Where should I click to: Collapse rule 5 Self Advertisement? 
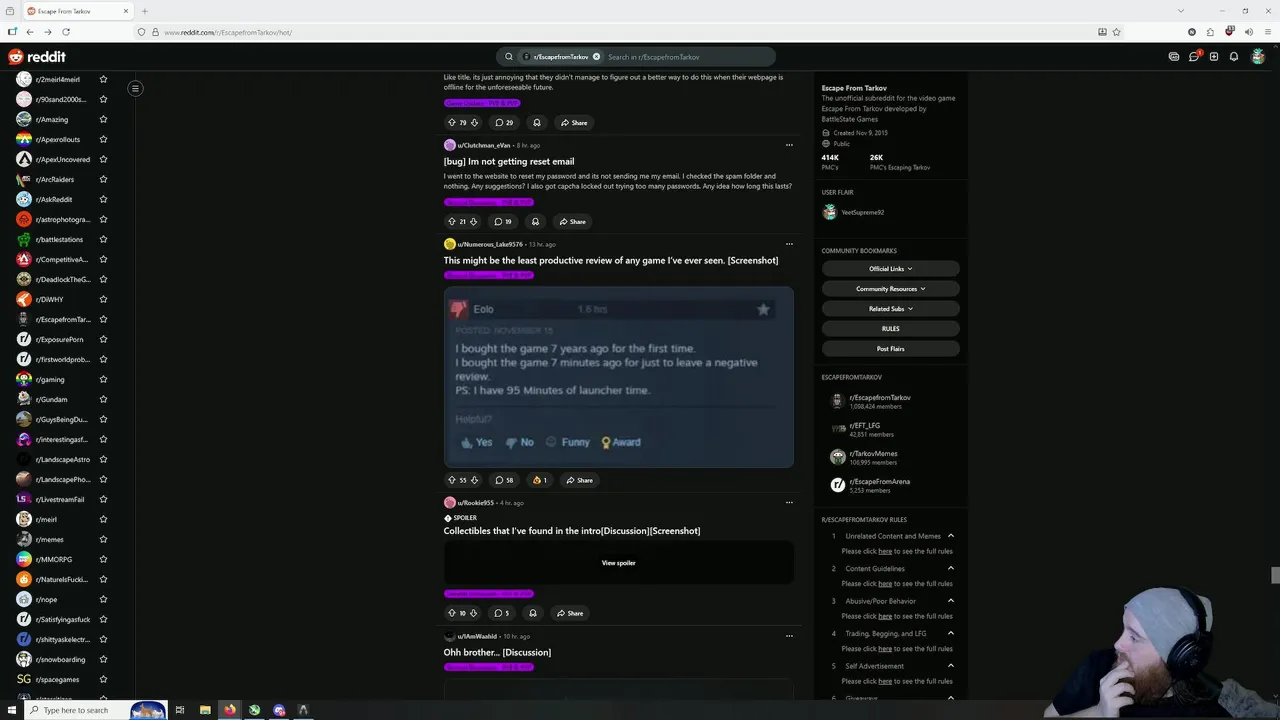tap(950, 666)
